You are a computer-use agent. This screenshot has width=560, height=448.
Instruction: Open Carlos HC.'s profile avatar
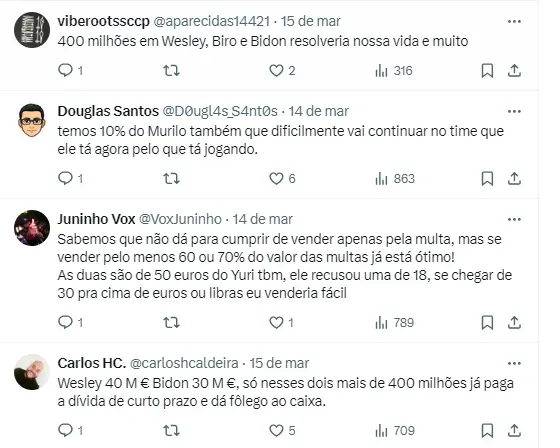coord(32,372)
